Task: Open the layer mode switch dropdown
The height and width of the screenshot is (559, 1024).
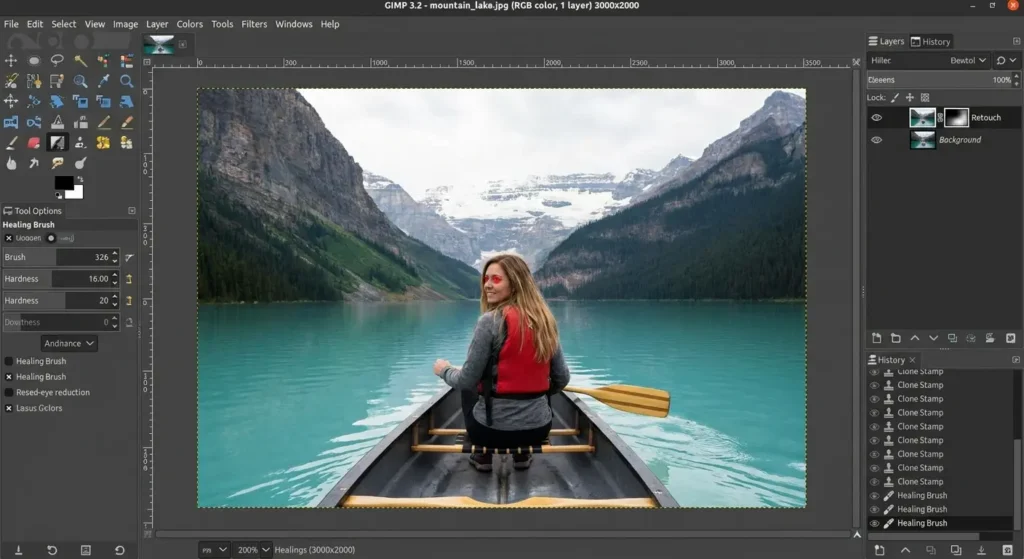Action: 1006,60
